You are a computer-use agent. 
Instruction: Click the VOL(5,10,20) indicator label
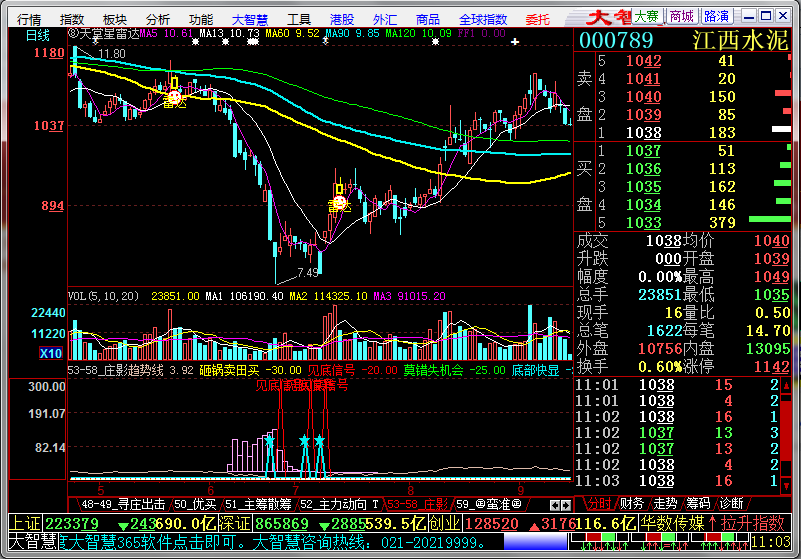[x=104, y=296]
